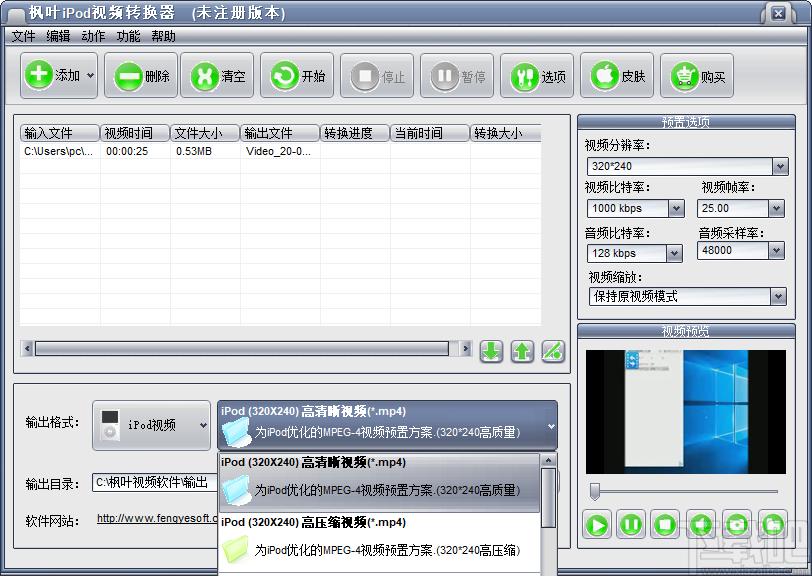Open the 皮肤 (Skin) apple button
This screenshot has height=576, width=812.
tap(617, 76)
